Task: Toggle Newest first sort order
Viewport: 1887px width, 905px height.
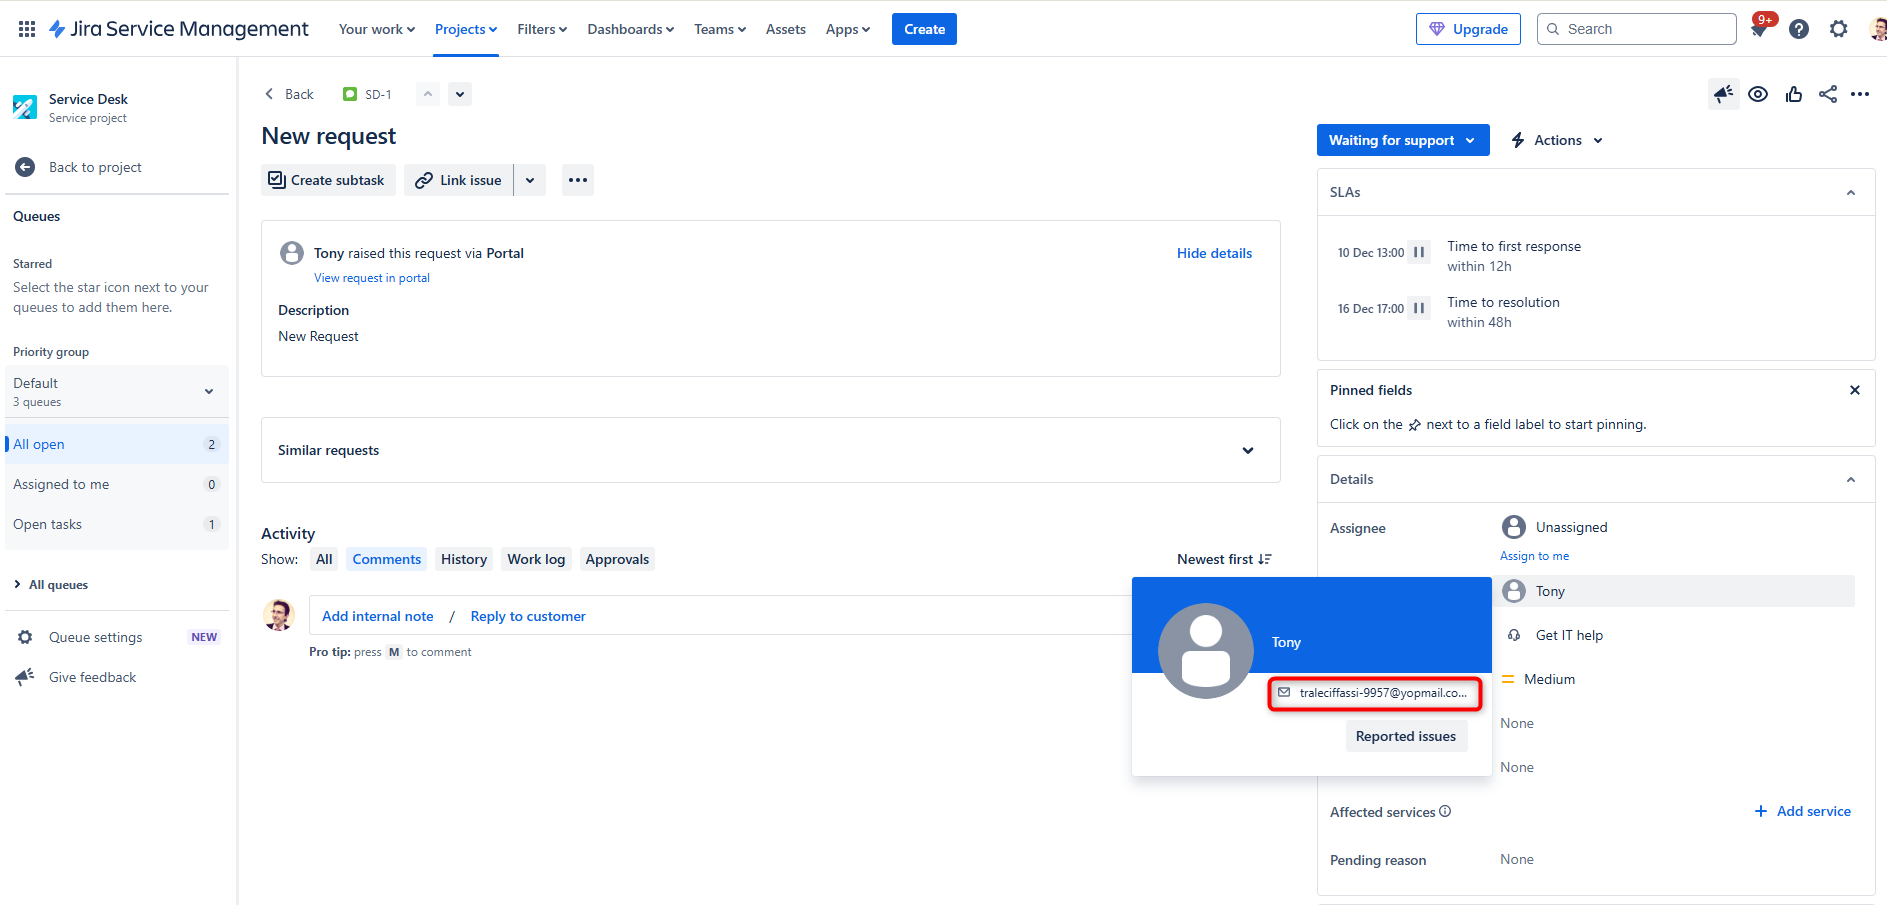Action: (x=1224, y=559)
